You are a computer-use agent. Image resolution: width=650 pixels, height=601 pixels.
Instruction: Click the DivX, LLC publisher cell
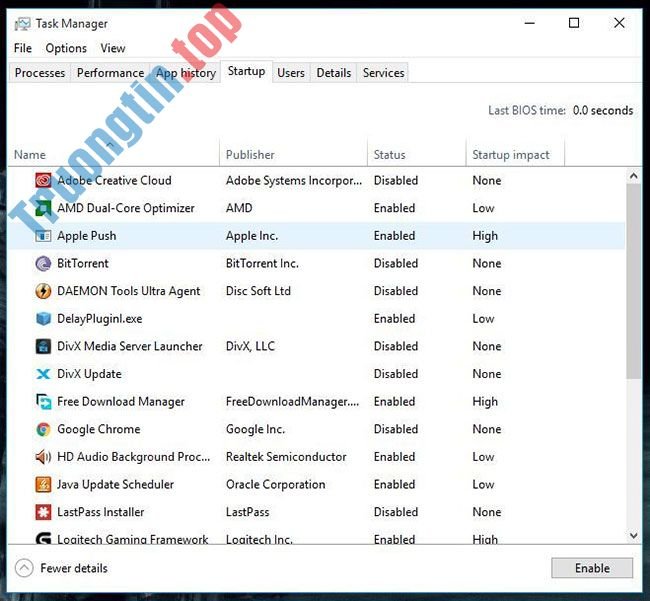pos(250,347)
